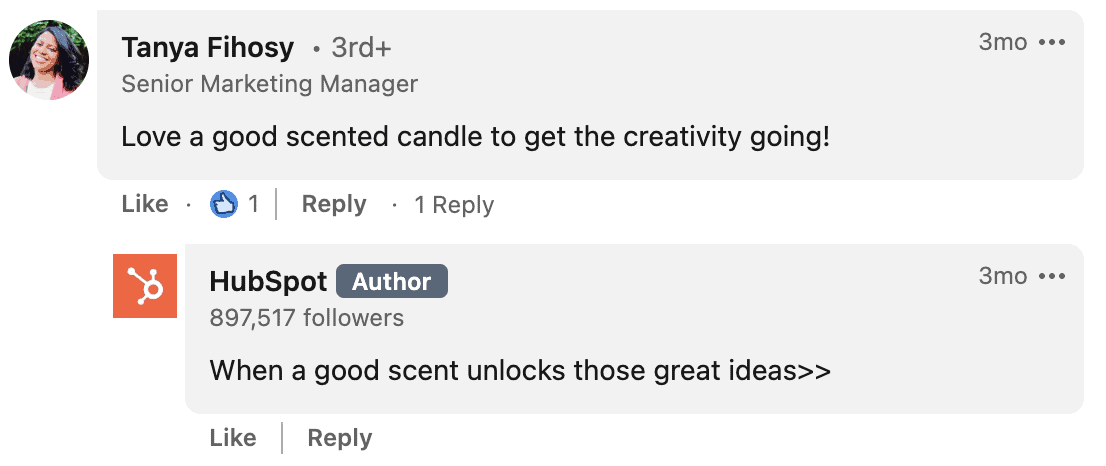Screen dimensions: 1106x466
Task: Click "897,517 followers" under HubSpot
Action: [307, 318]
